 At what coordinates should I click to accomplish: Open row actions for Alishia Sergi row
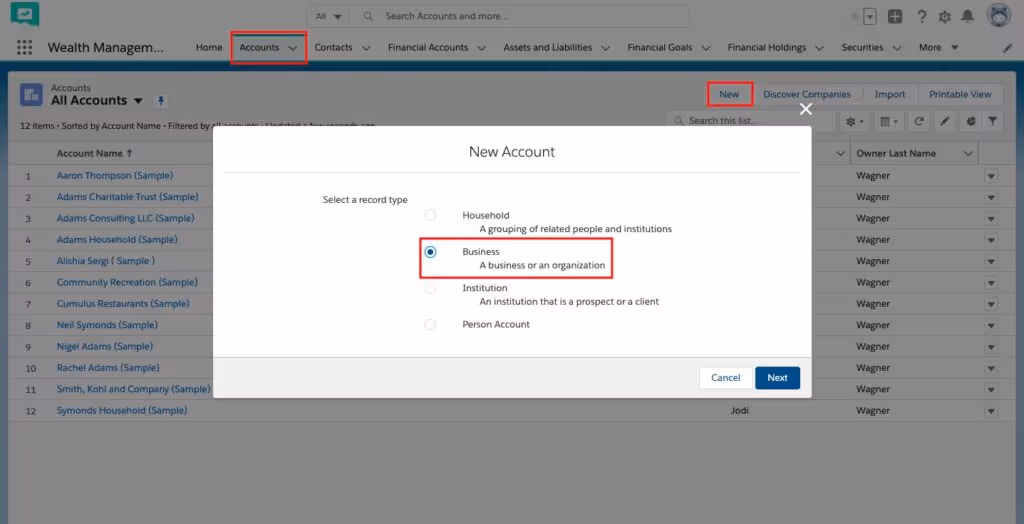tap(991, 261)
